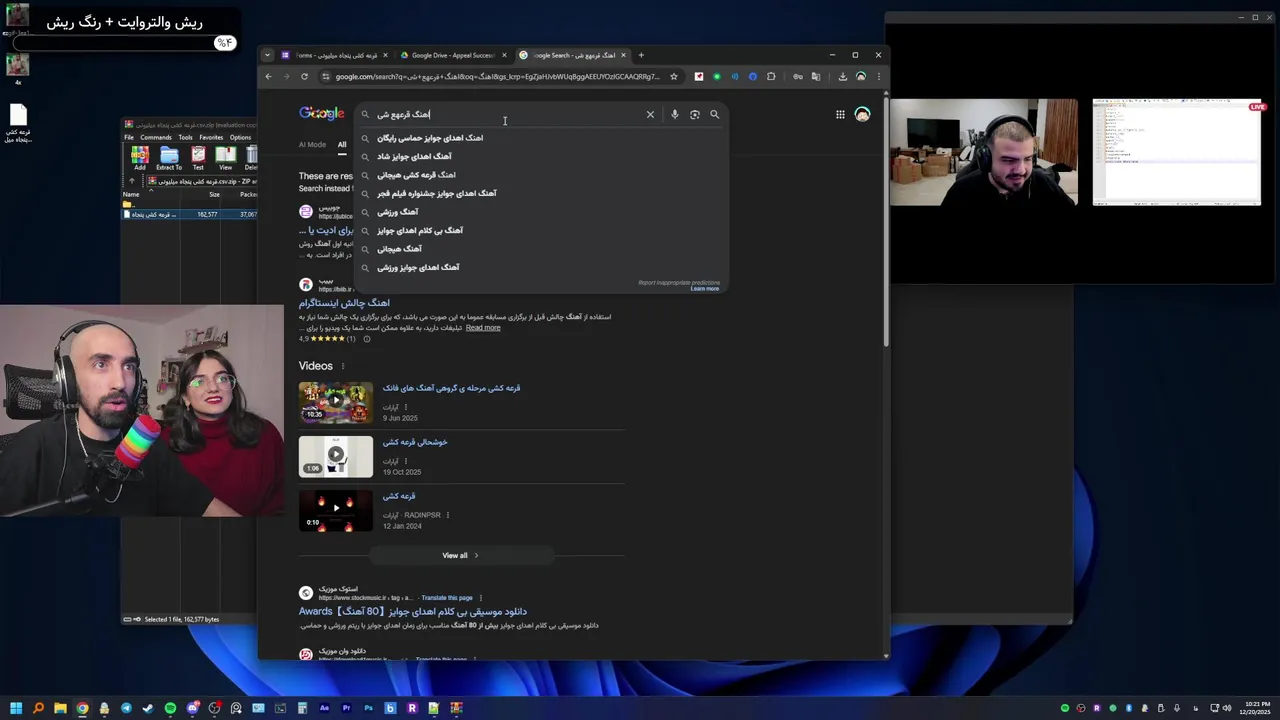Open Telegram from taskbar

pos(126,708)
